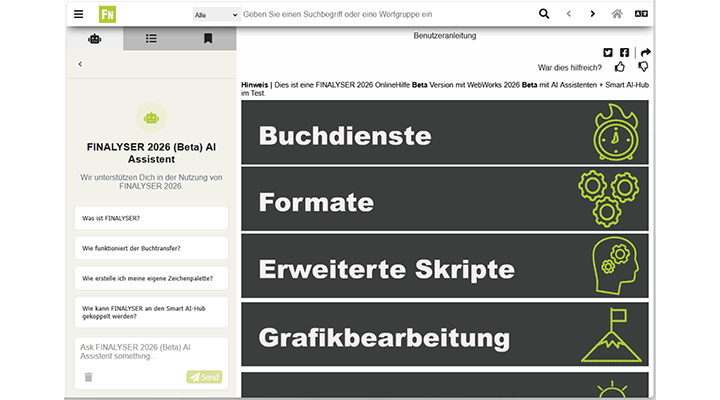Click the Ask FINALYSER message field
Screen dimensions: 720x400
[151, 352]
